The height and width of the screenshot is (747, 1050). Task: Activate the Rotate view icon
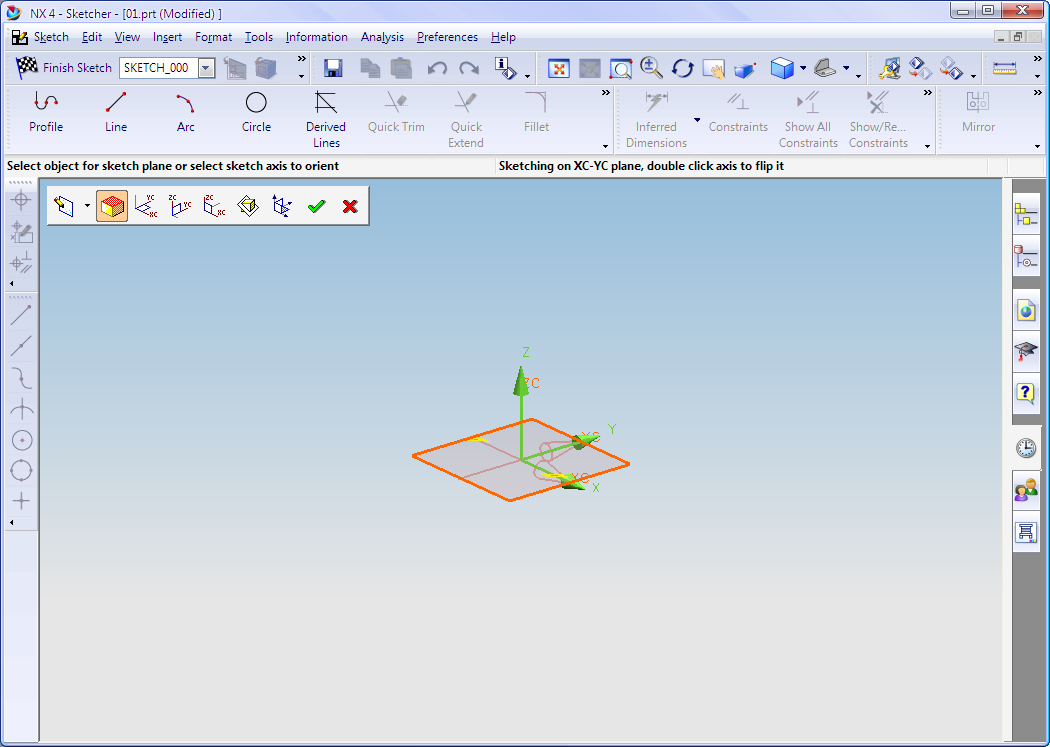coord(682,68)
